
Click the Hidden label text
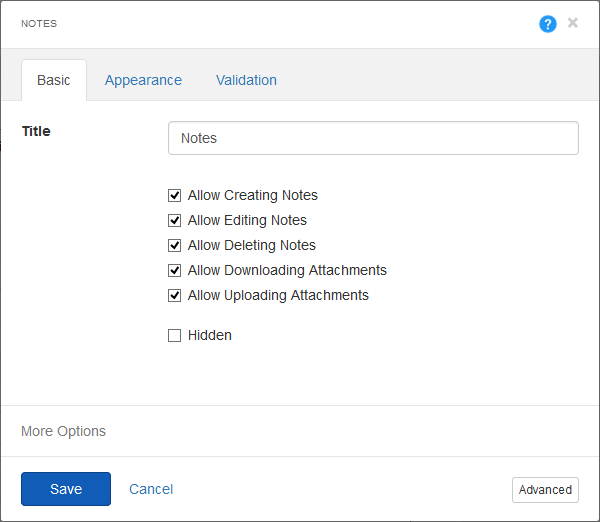pos(210,336)
